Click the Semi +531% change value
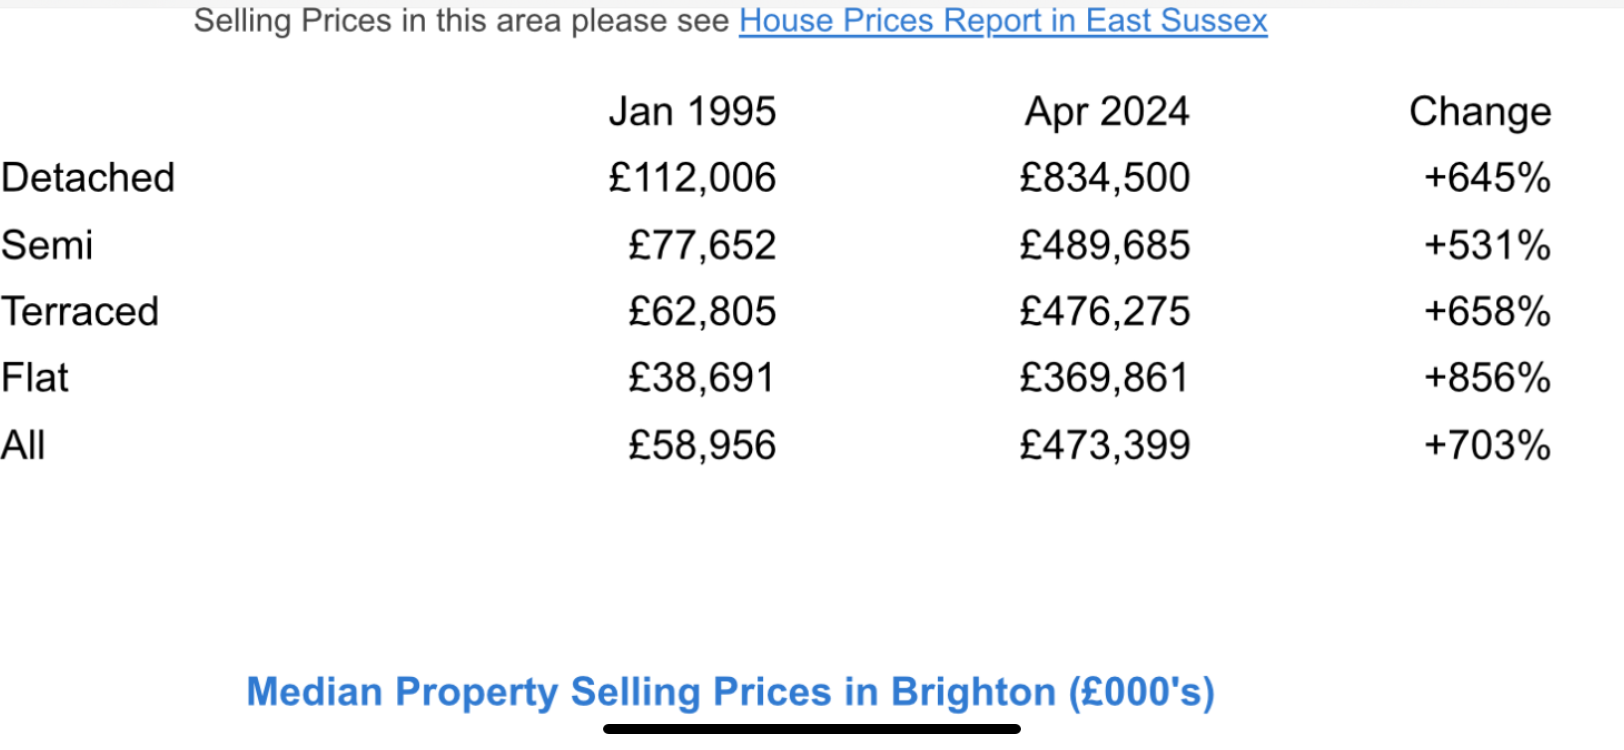This screenshot has width=1624, height=750. click(x=1487, y=245)
